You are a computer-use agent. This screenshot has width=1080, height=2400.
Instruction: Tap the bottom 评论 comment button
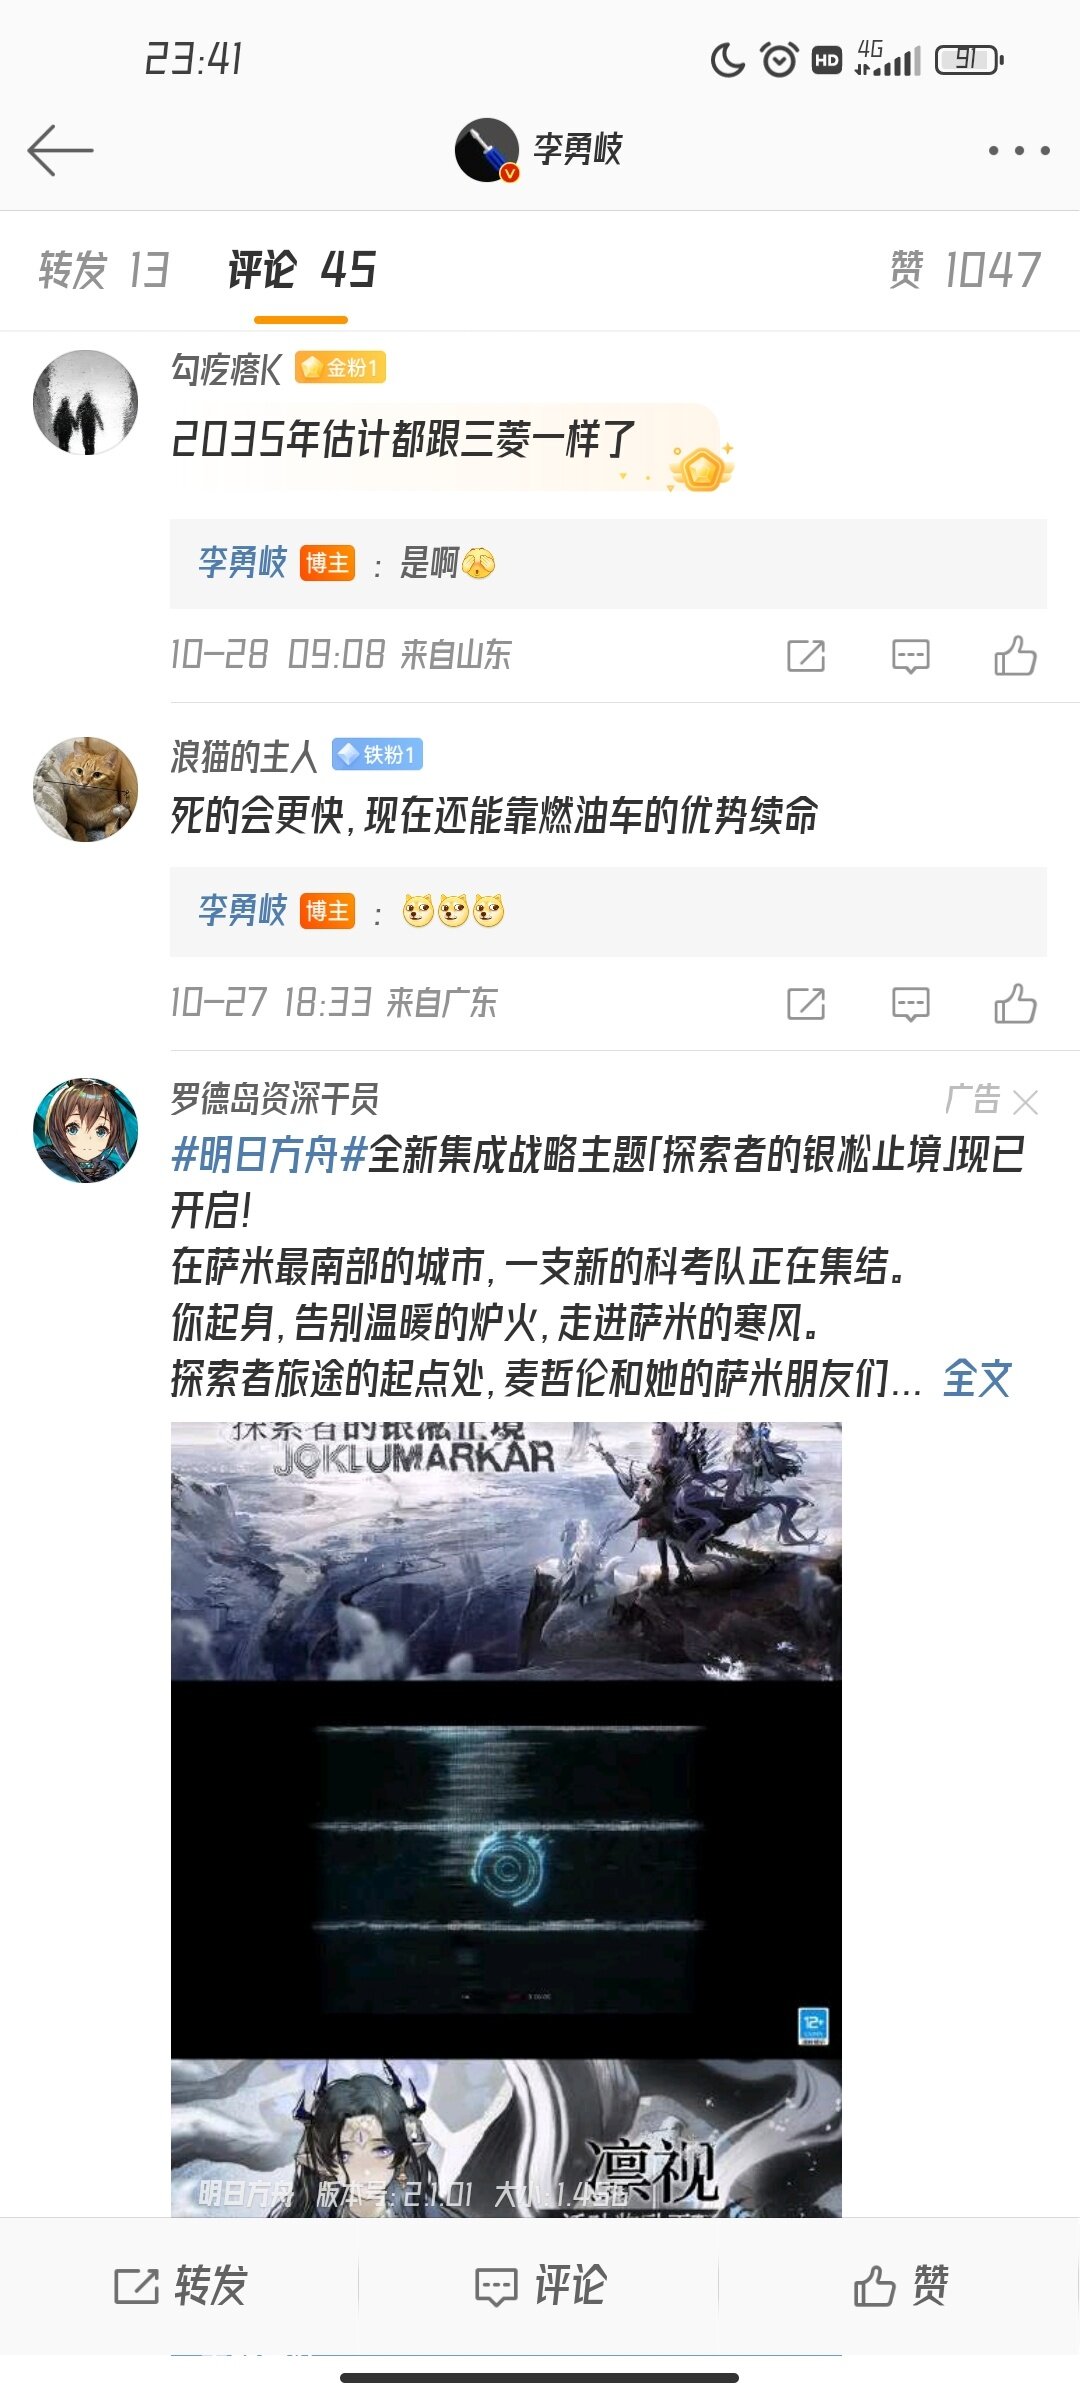540,2286
